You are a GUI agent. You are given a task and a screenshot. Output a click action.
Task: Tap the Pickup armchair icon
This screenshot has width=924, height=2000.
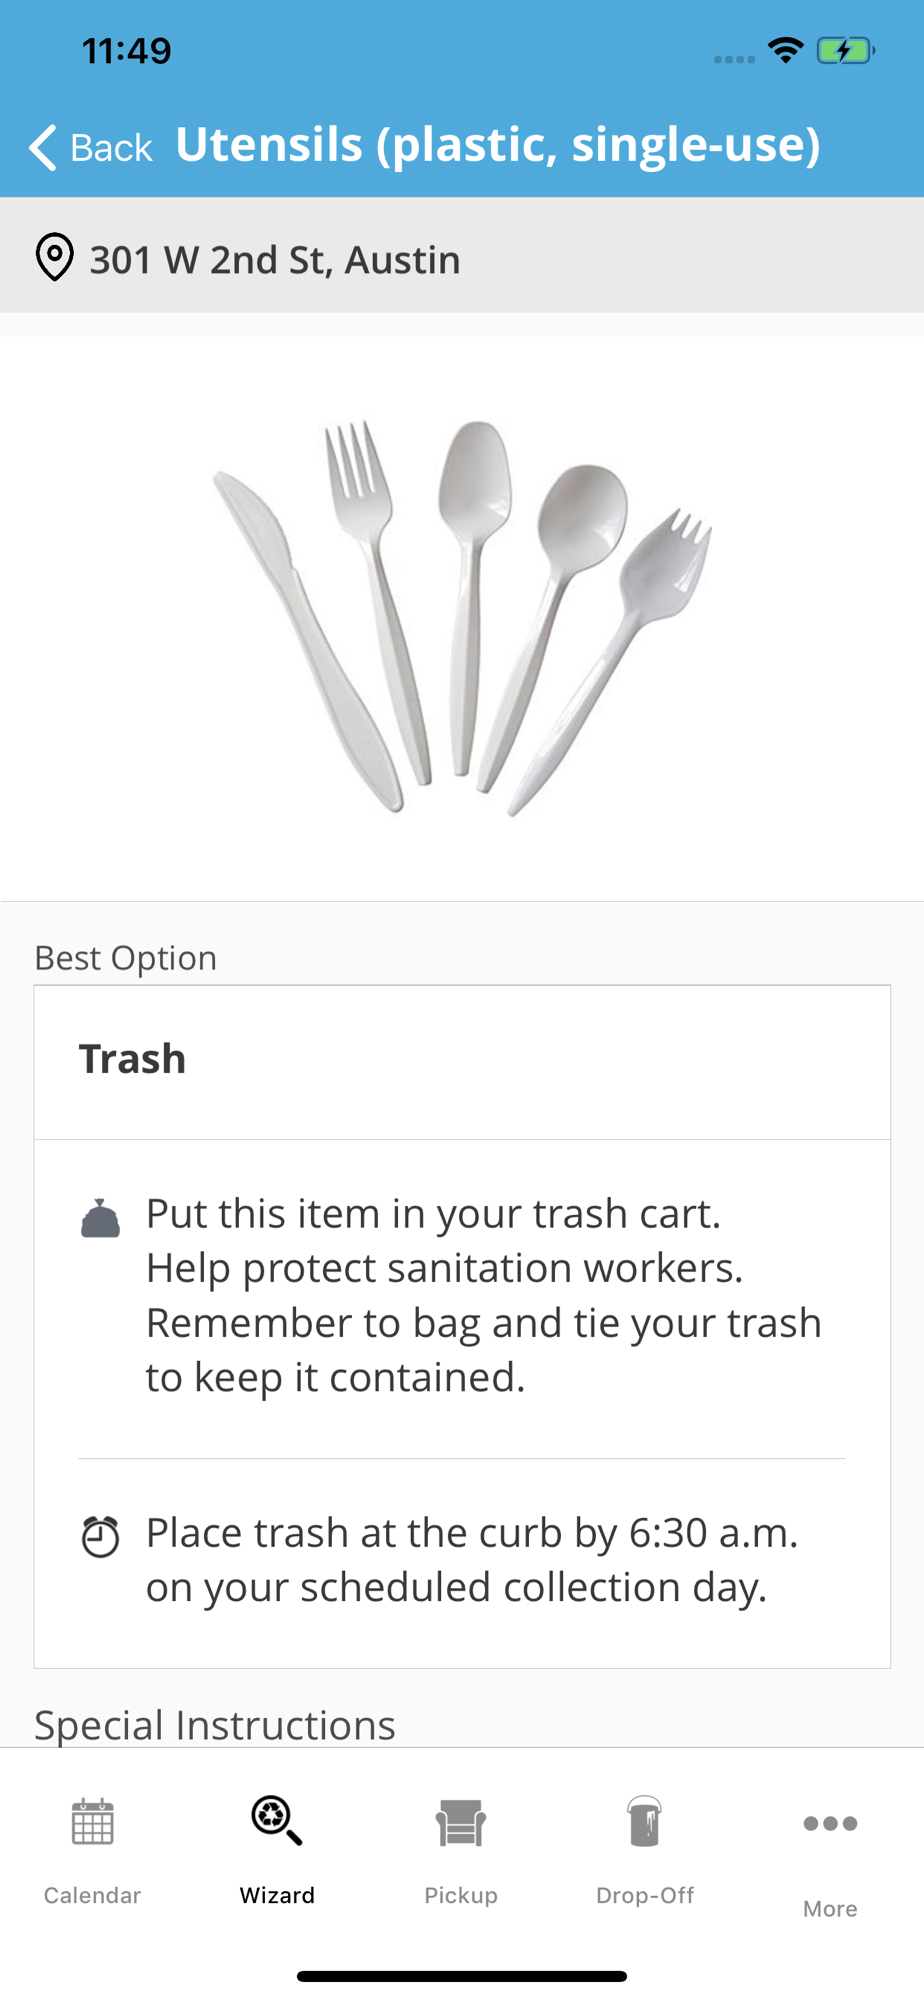[461, 1822]
